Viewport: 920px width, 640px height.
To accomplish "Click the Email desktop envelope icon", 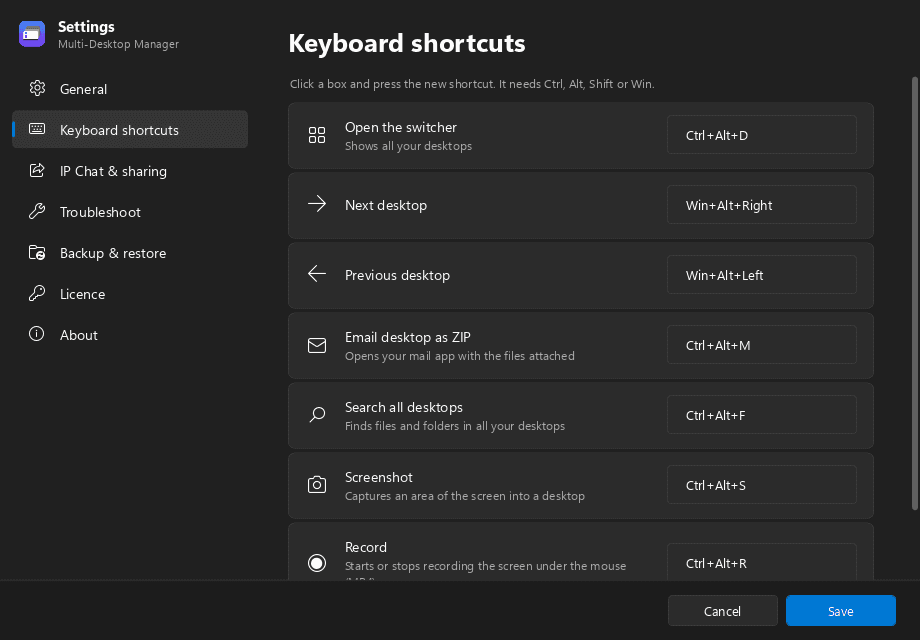I will point(317,346).
